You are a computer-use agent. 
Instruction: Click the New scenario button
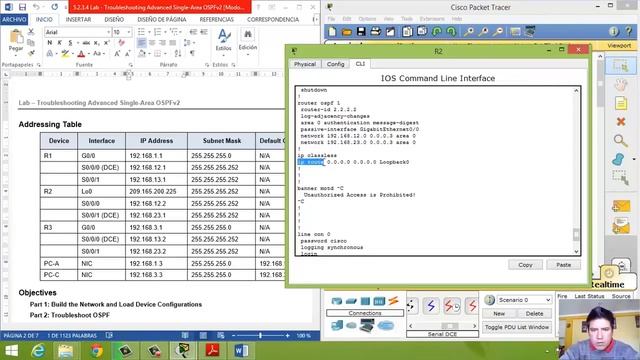(x=499, y=314)
